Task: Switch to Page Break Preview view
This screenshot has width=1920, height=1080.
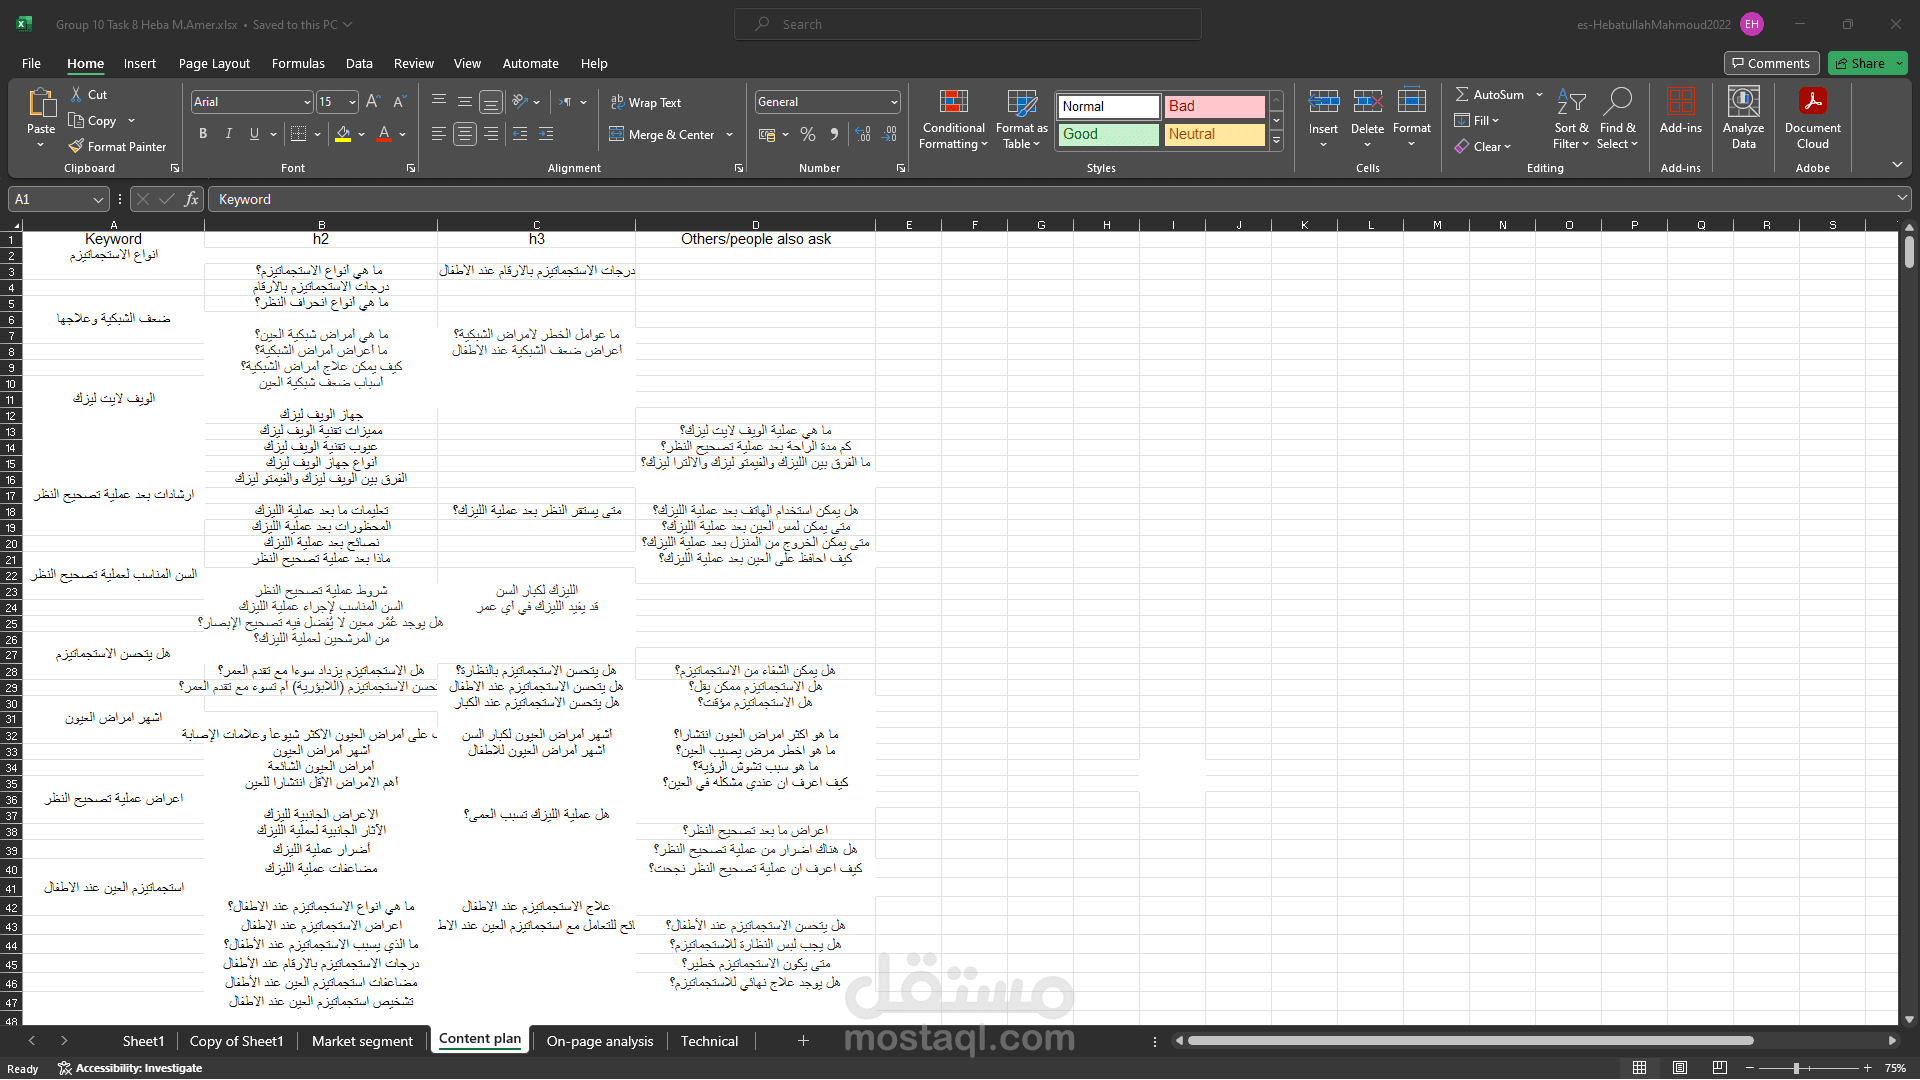Action: (x=1720, y=1068)
